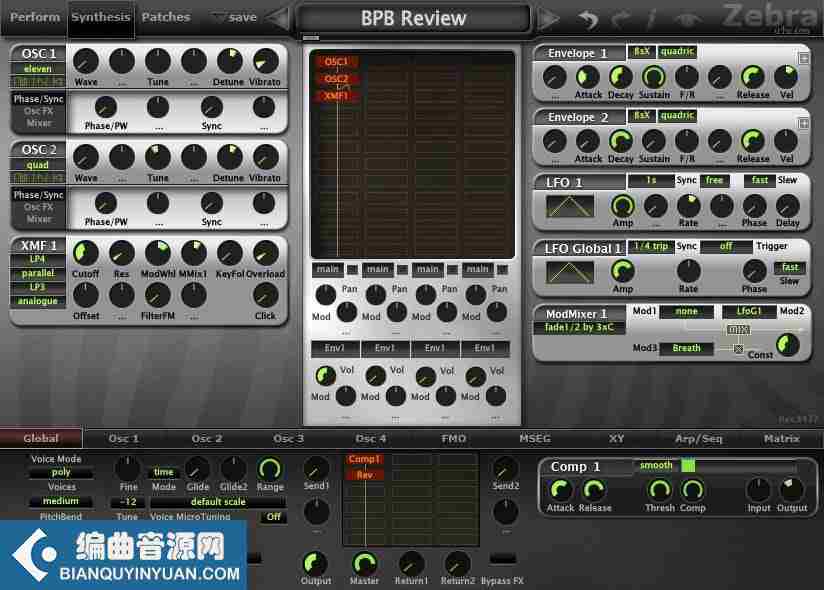Click the Comp 1 Thresh knob
Image resolution: width=824 pixels, height=590 pixels.
click(x=660, y=489)
